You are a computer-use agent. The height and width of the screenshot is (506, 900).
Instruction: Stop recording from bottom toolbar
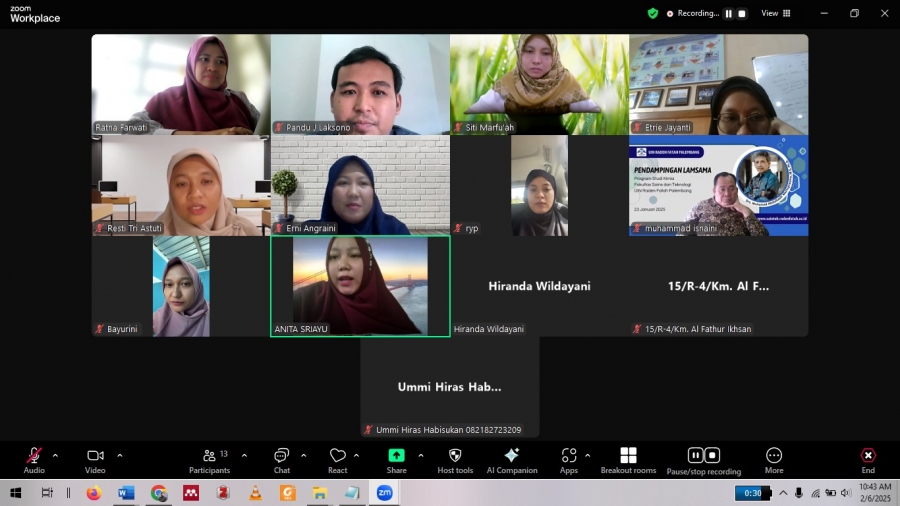point(712,455)
